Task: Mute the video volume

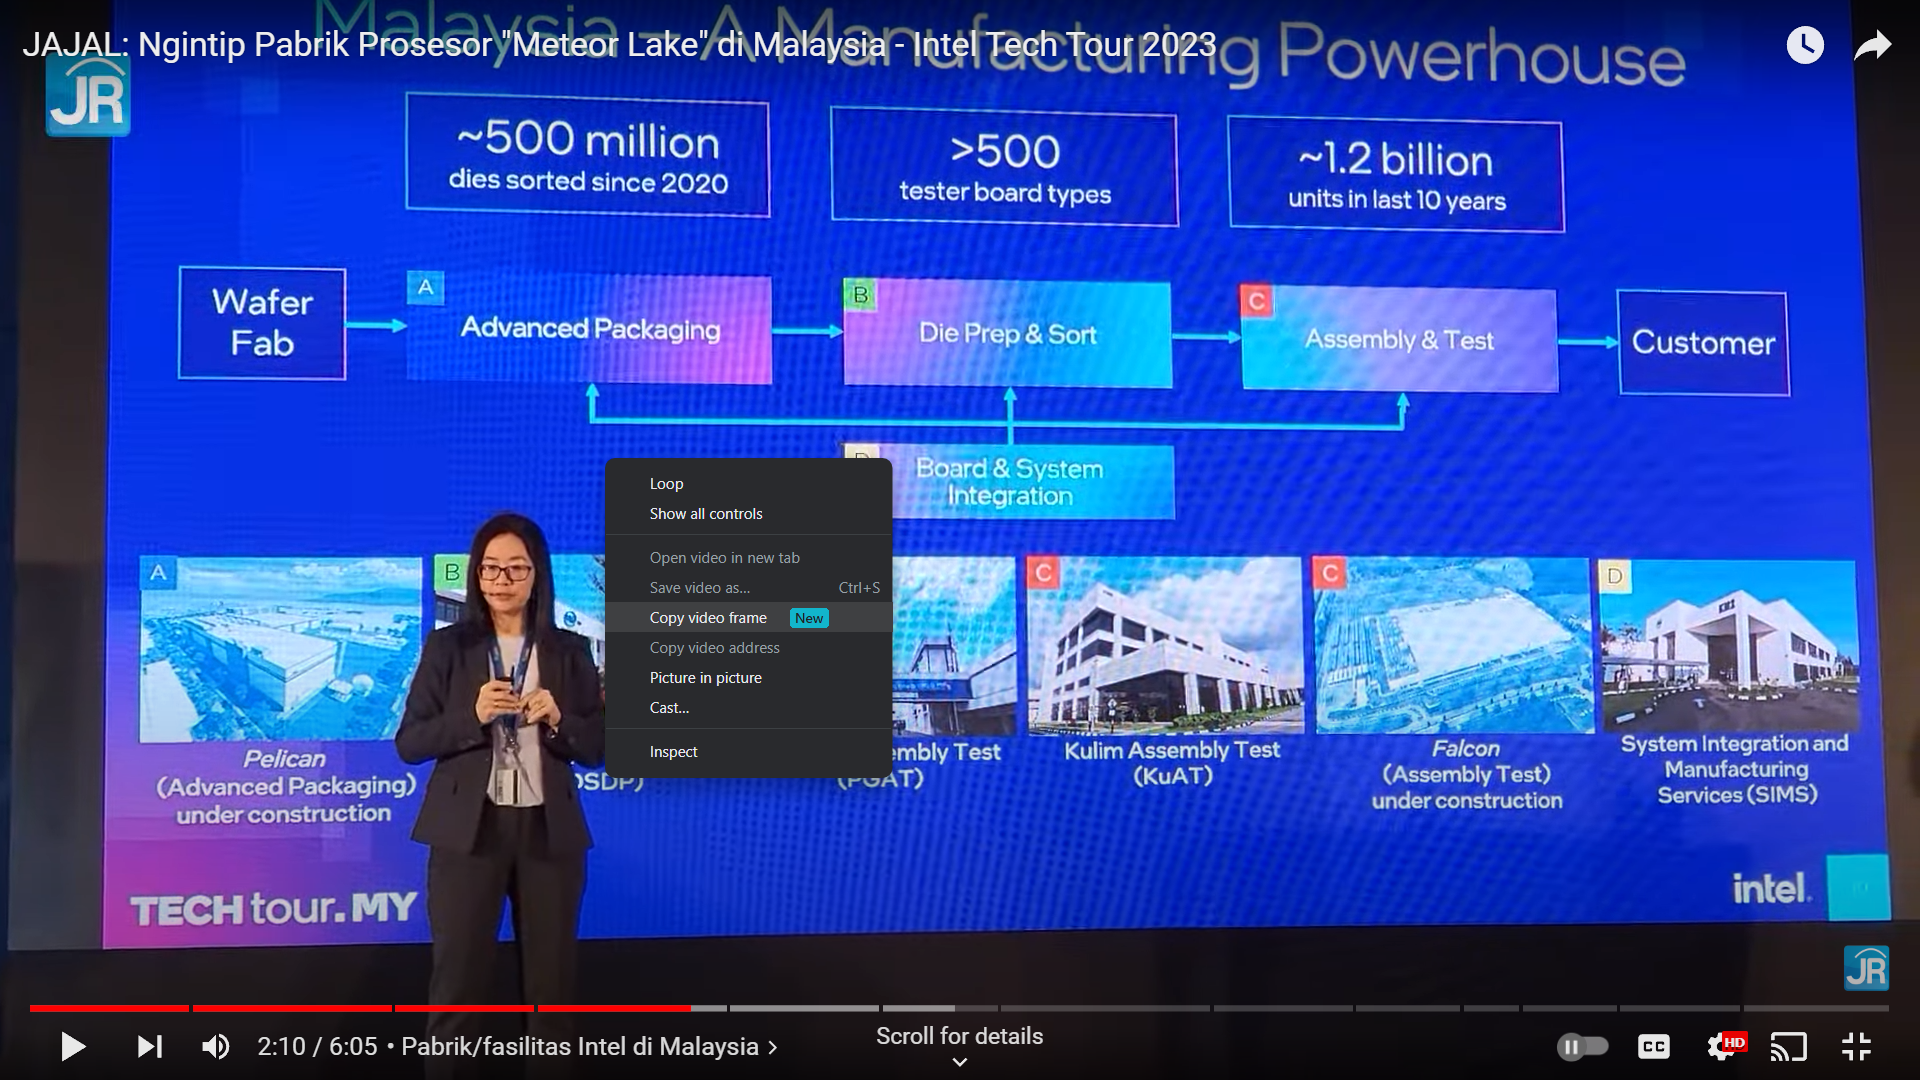Action: coord(215,1047)
